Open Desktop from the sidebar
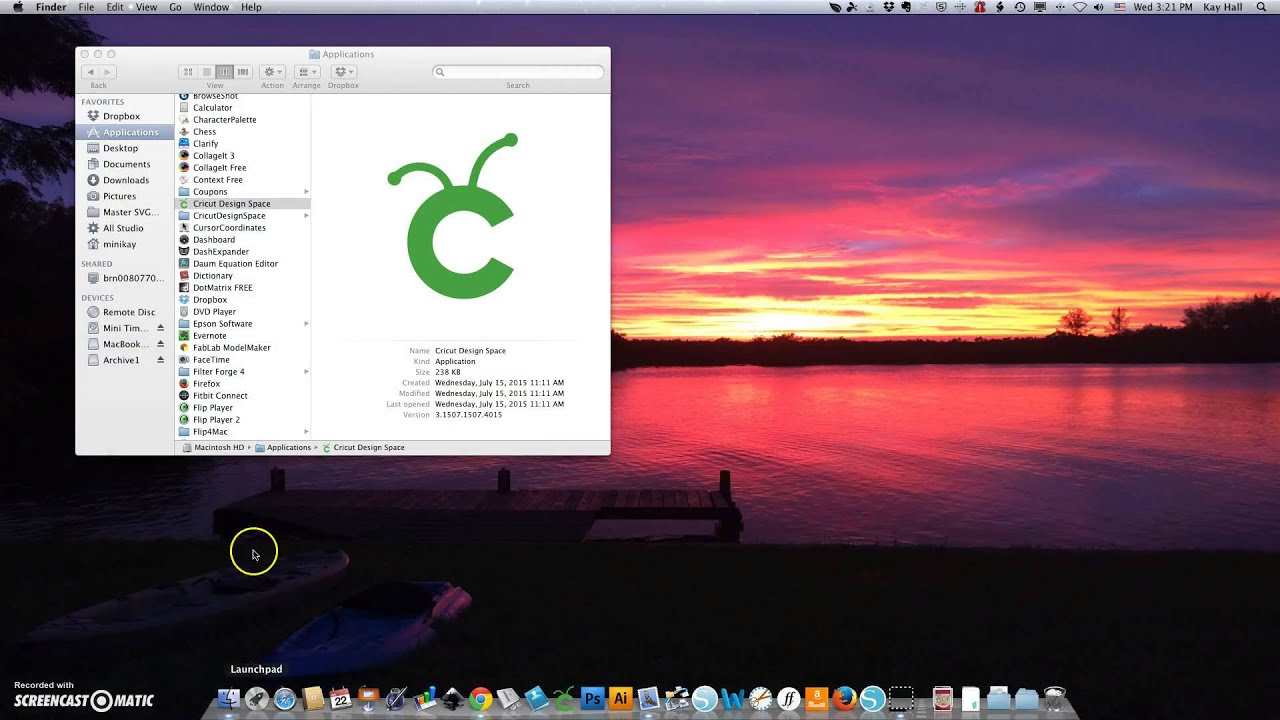1280x720 pixels. (x=120, y=148)
